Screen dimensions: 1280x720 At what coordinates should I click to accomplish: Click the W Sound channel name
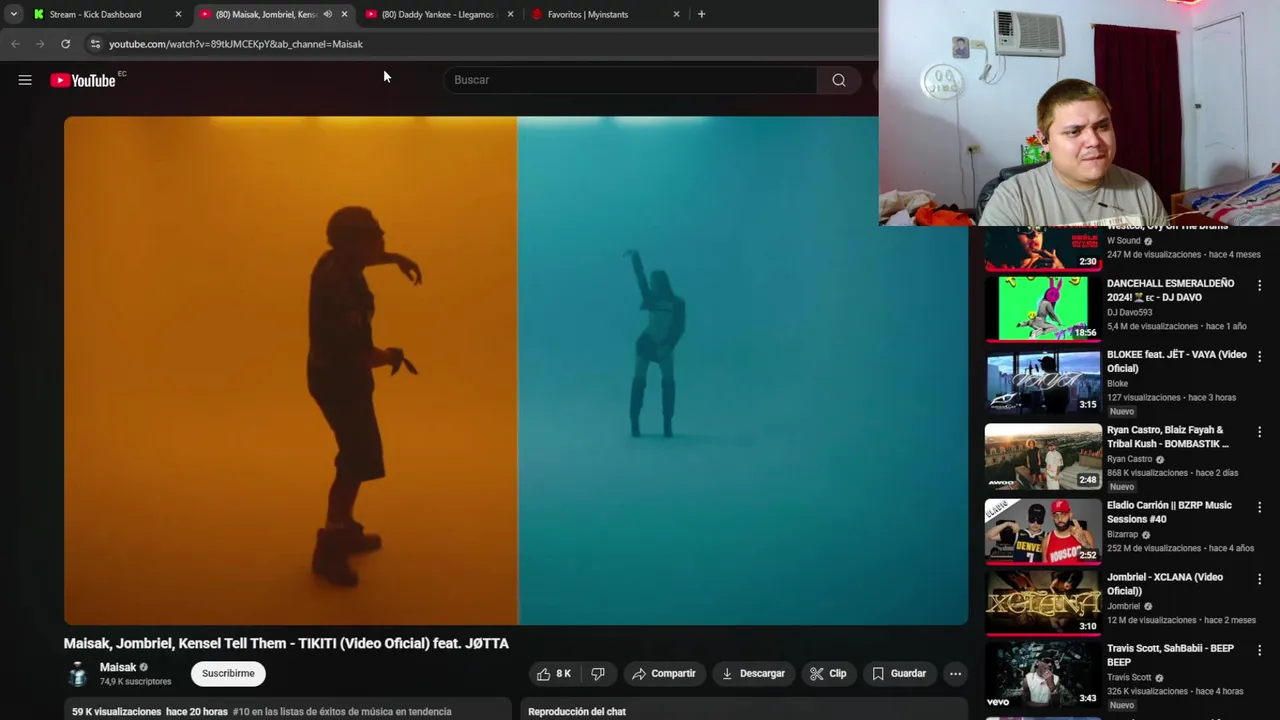pos(1124,241)
